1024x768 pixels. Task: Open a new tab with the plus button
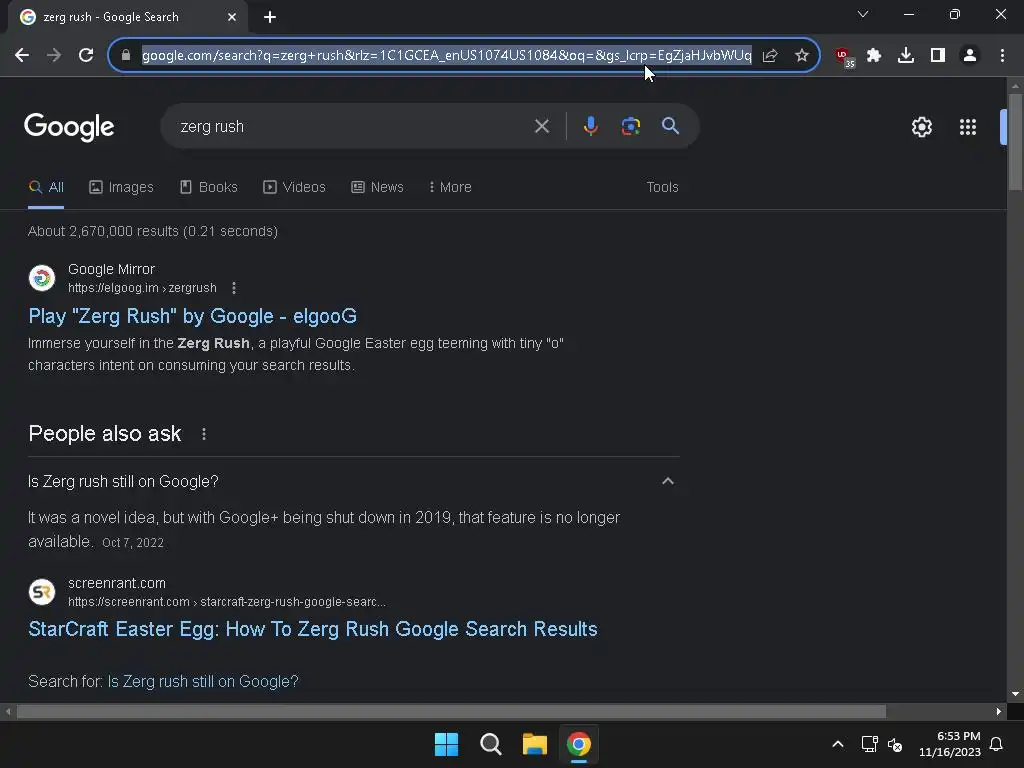click(x=270, y=17)
